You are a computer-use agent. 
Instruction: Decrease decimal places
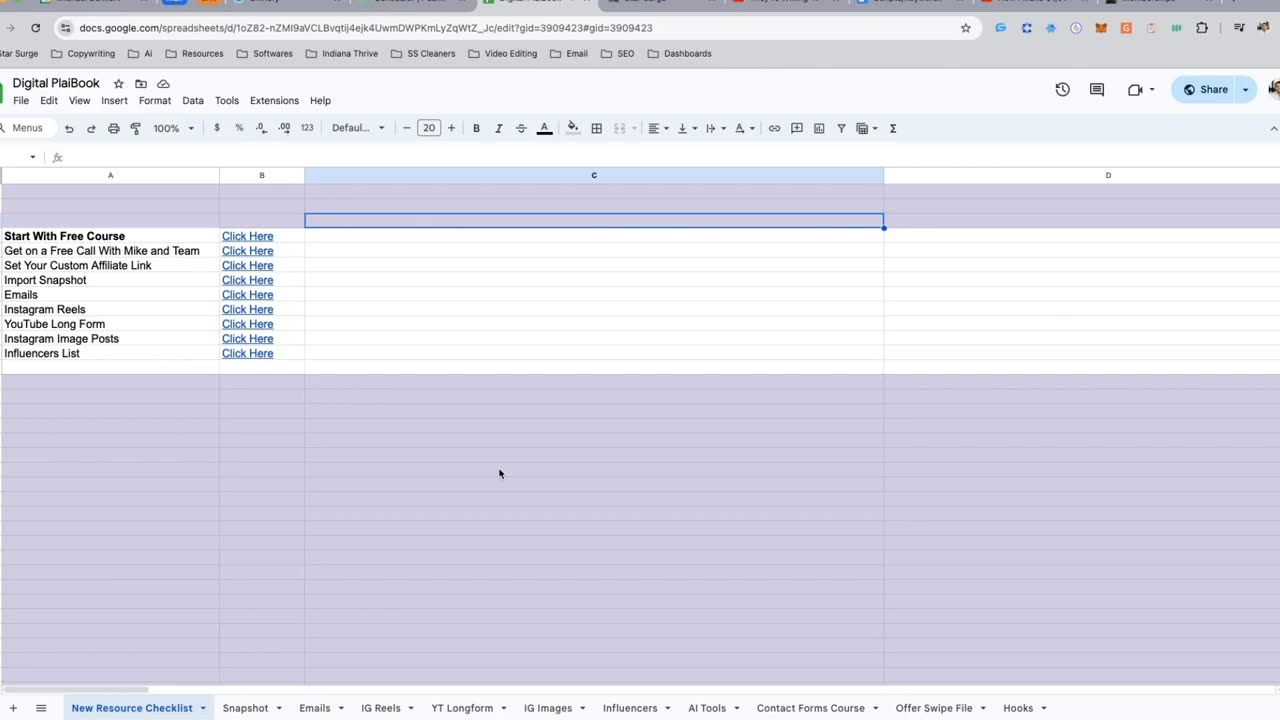click(x=261, y=128)
